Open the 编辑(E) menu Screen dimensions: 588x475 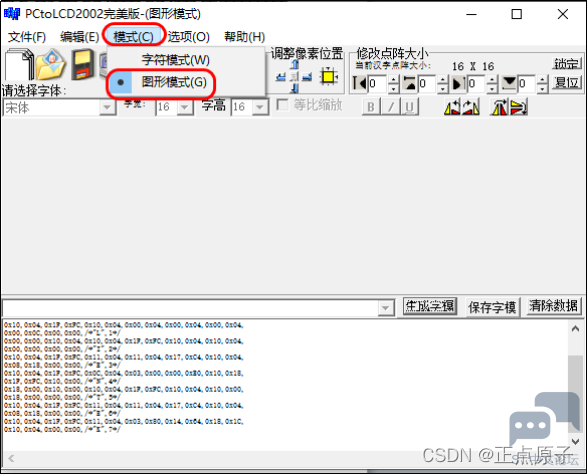[x=80, y=37]
